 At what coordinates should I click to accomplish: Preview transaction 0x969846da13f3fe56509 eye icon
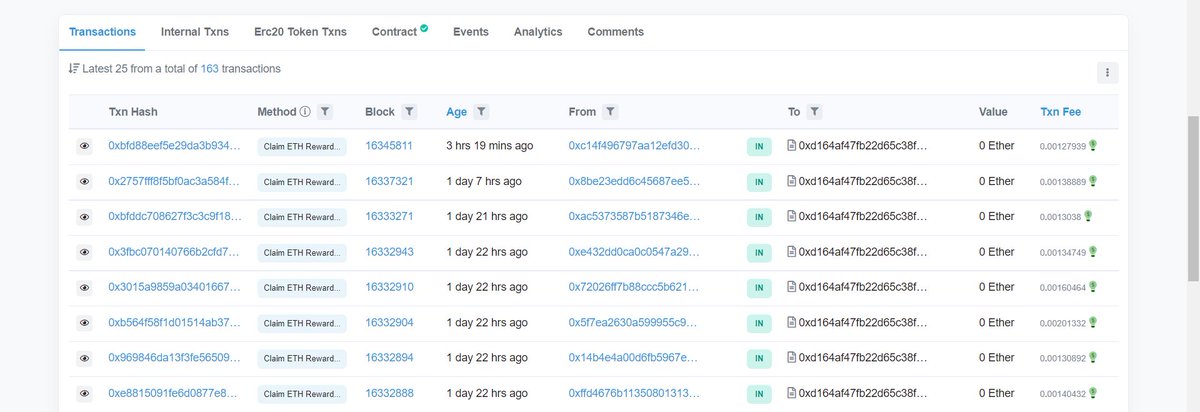(85, 358)
